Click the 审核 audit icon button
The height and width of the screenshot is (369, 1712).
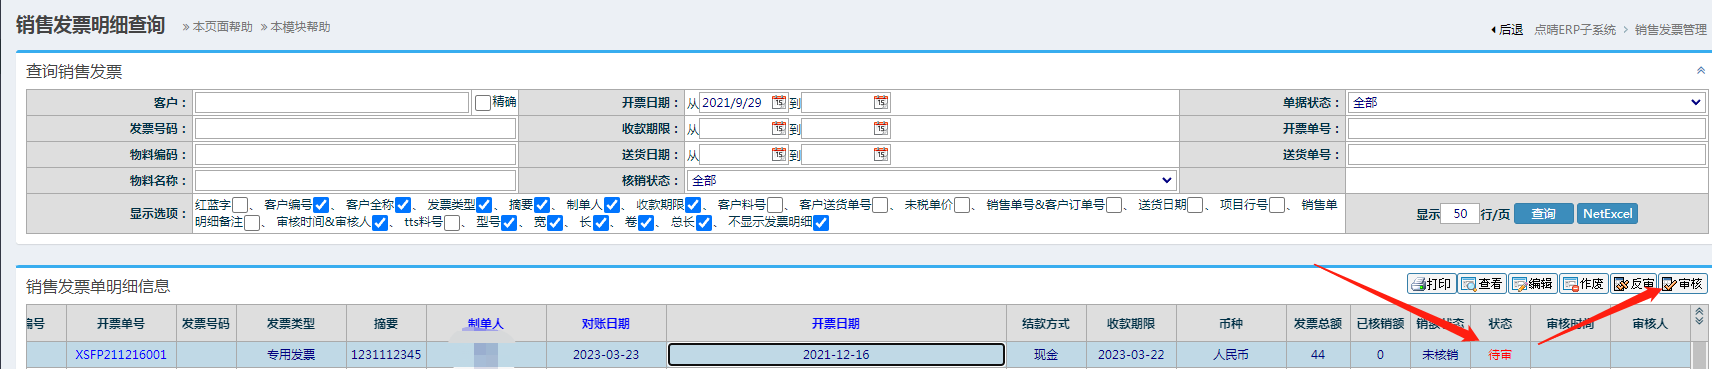1683,284
